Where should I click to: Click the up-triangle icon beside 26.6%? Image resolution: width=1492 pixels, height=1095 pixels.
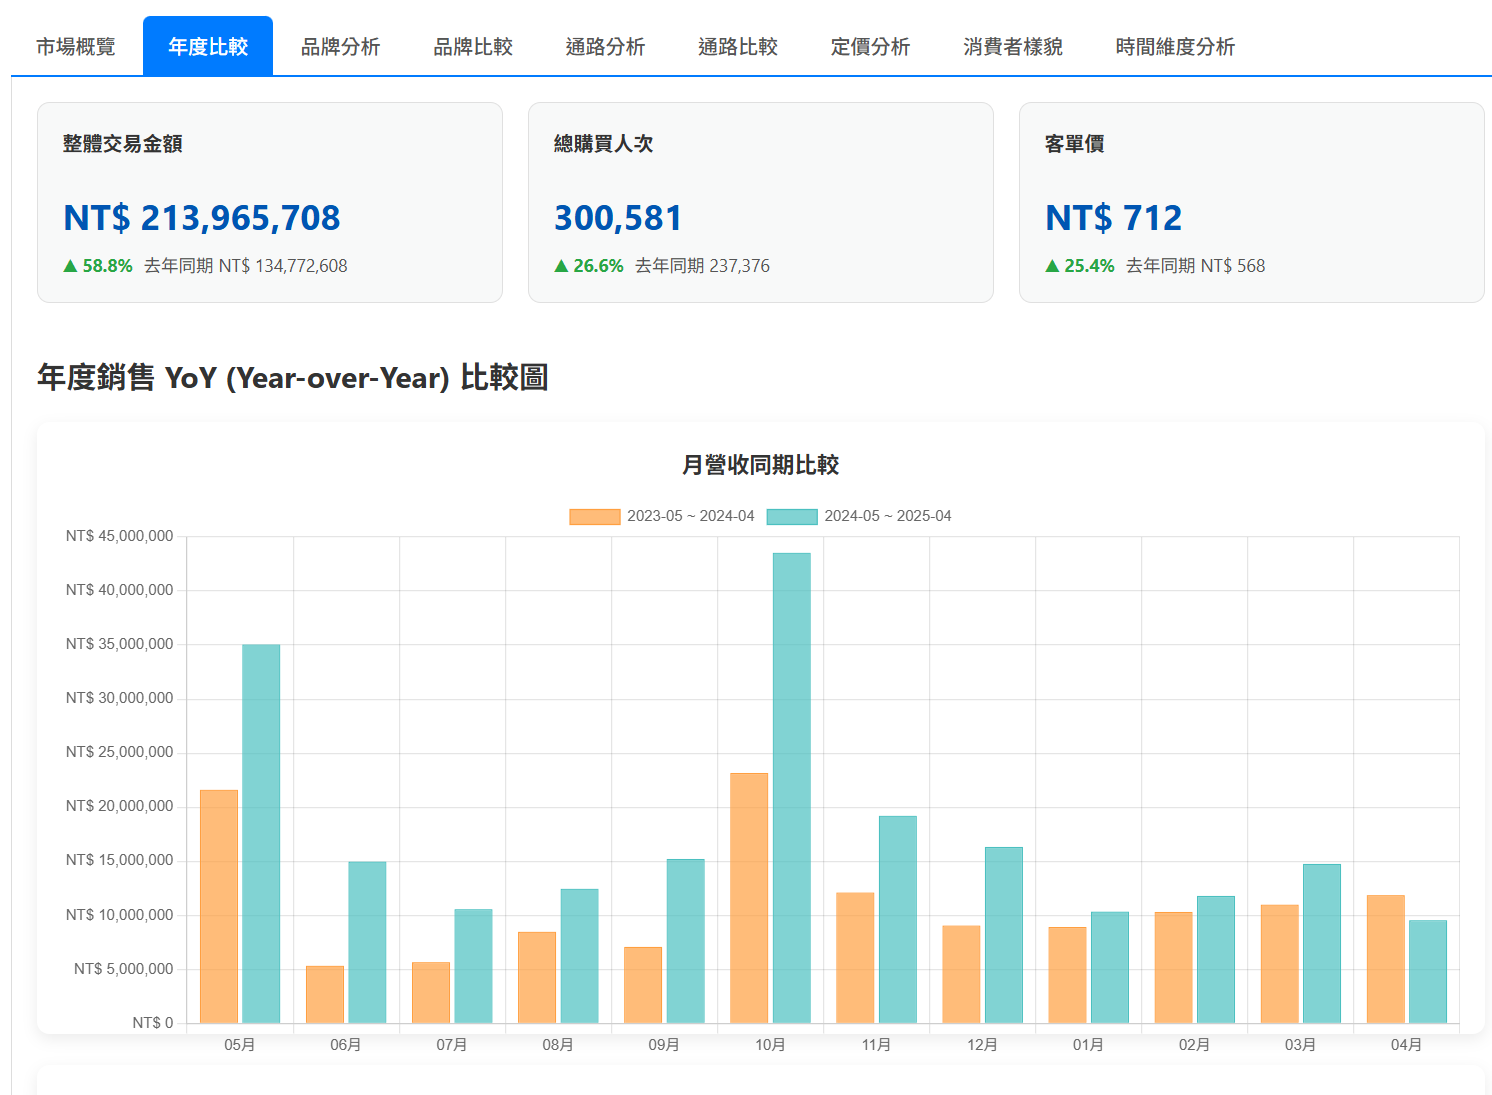click(x=561, y=266)
